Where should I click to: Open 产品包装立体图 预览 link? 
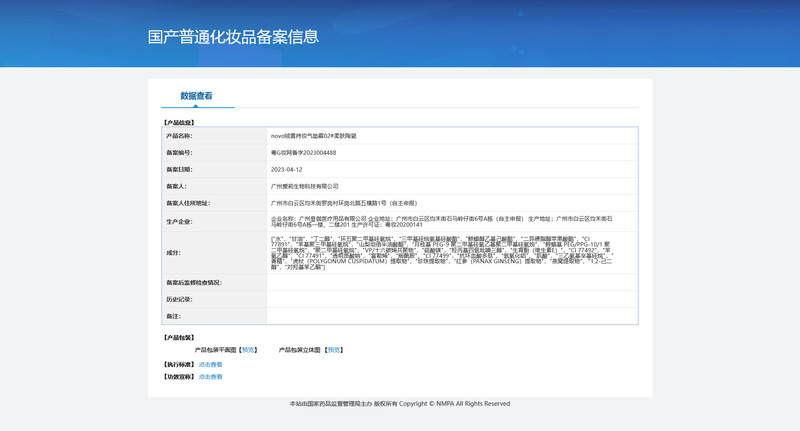[x=334, y=350]
